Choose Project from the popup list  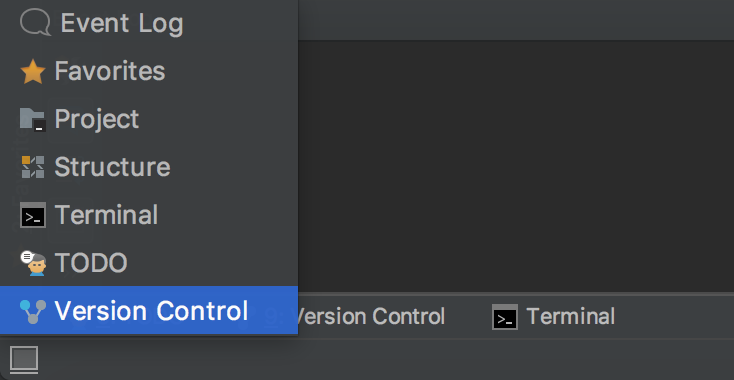149,119
